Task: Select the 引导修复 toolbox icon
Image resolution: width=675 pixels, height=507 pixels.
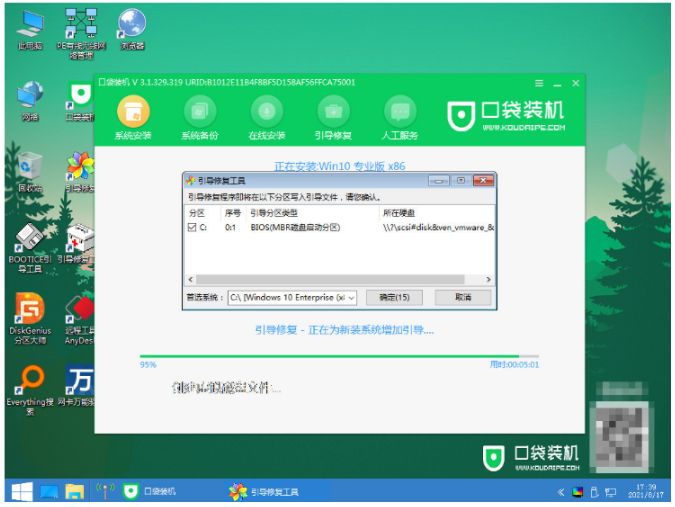Action: (334, 112)
